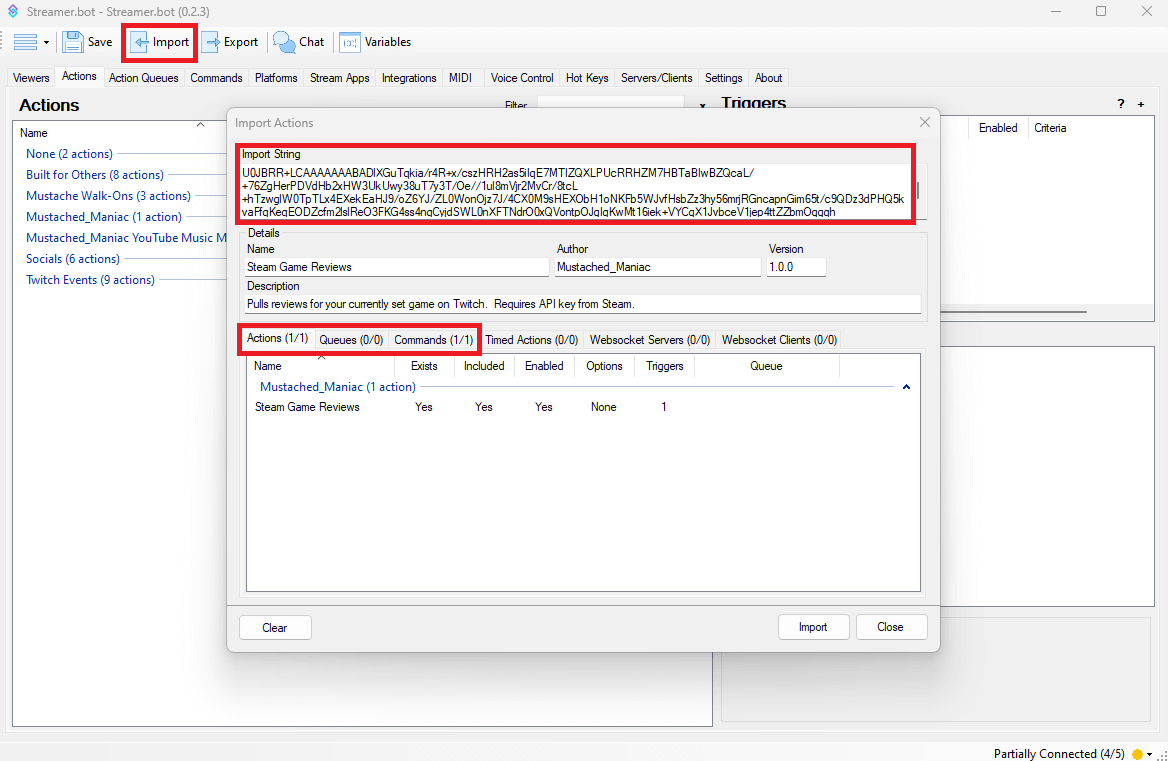Click the Export toolbar icon

pos(212,42)
